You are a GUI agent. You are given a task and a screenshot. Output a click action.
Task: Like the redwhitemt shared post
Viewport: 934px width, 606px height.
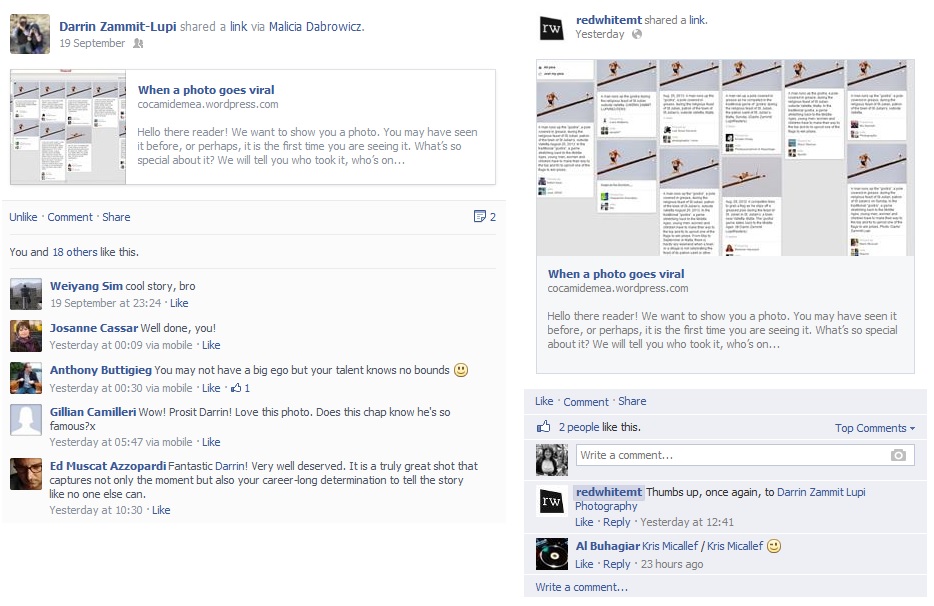pyautogui.click(x=544, y=401)
